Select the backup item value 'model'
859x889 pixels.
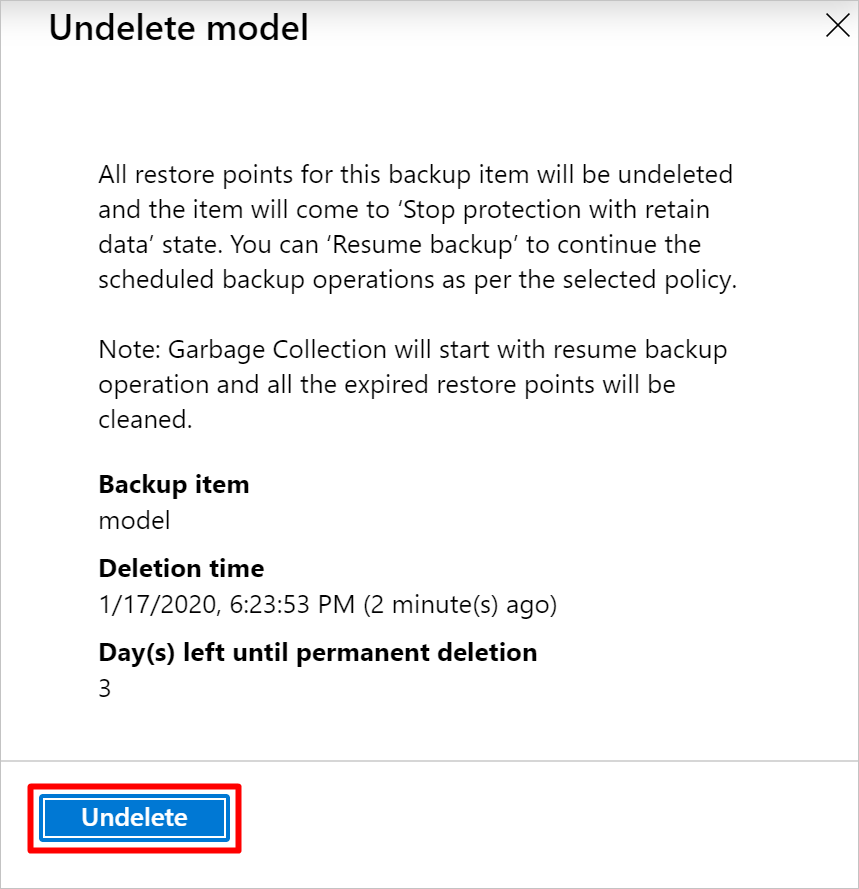click(134, 520)
